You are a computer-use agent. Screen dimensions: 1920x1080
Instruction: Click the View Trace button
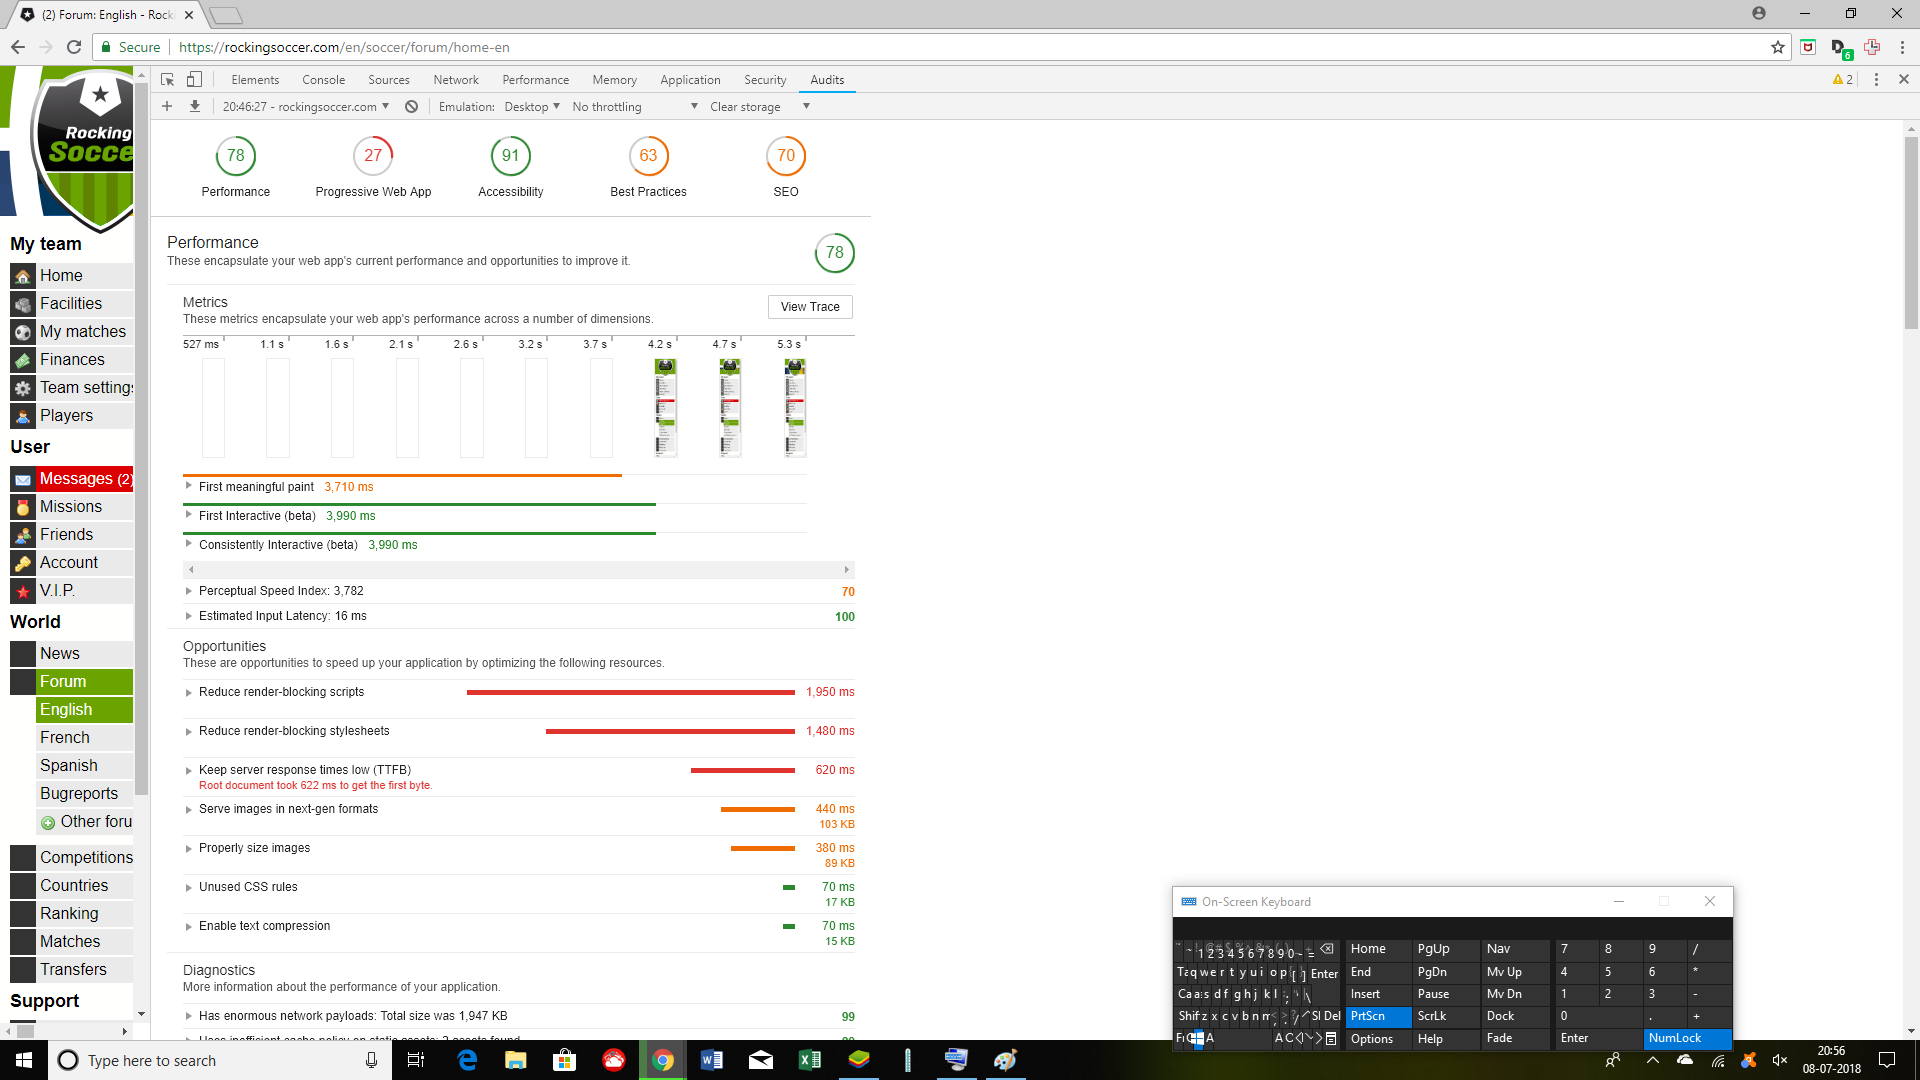(x=810, y=307)
